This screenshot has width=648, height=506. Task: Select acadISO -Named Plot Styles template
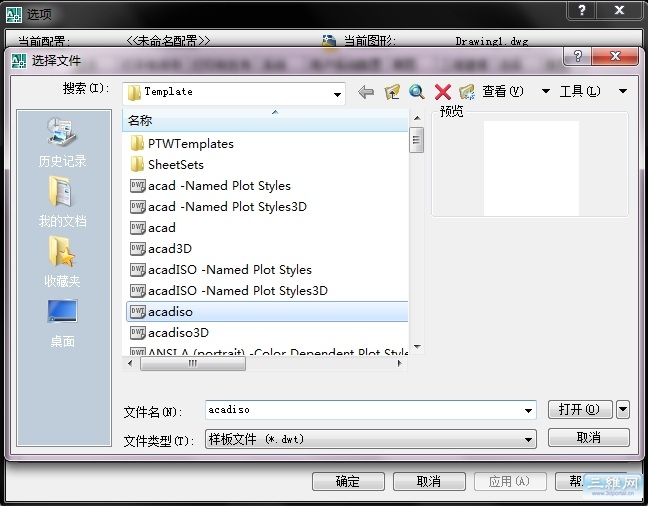(221, 270)
